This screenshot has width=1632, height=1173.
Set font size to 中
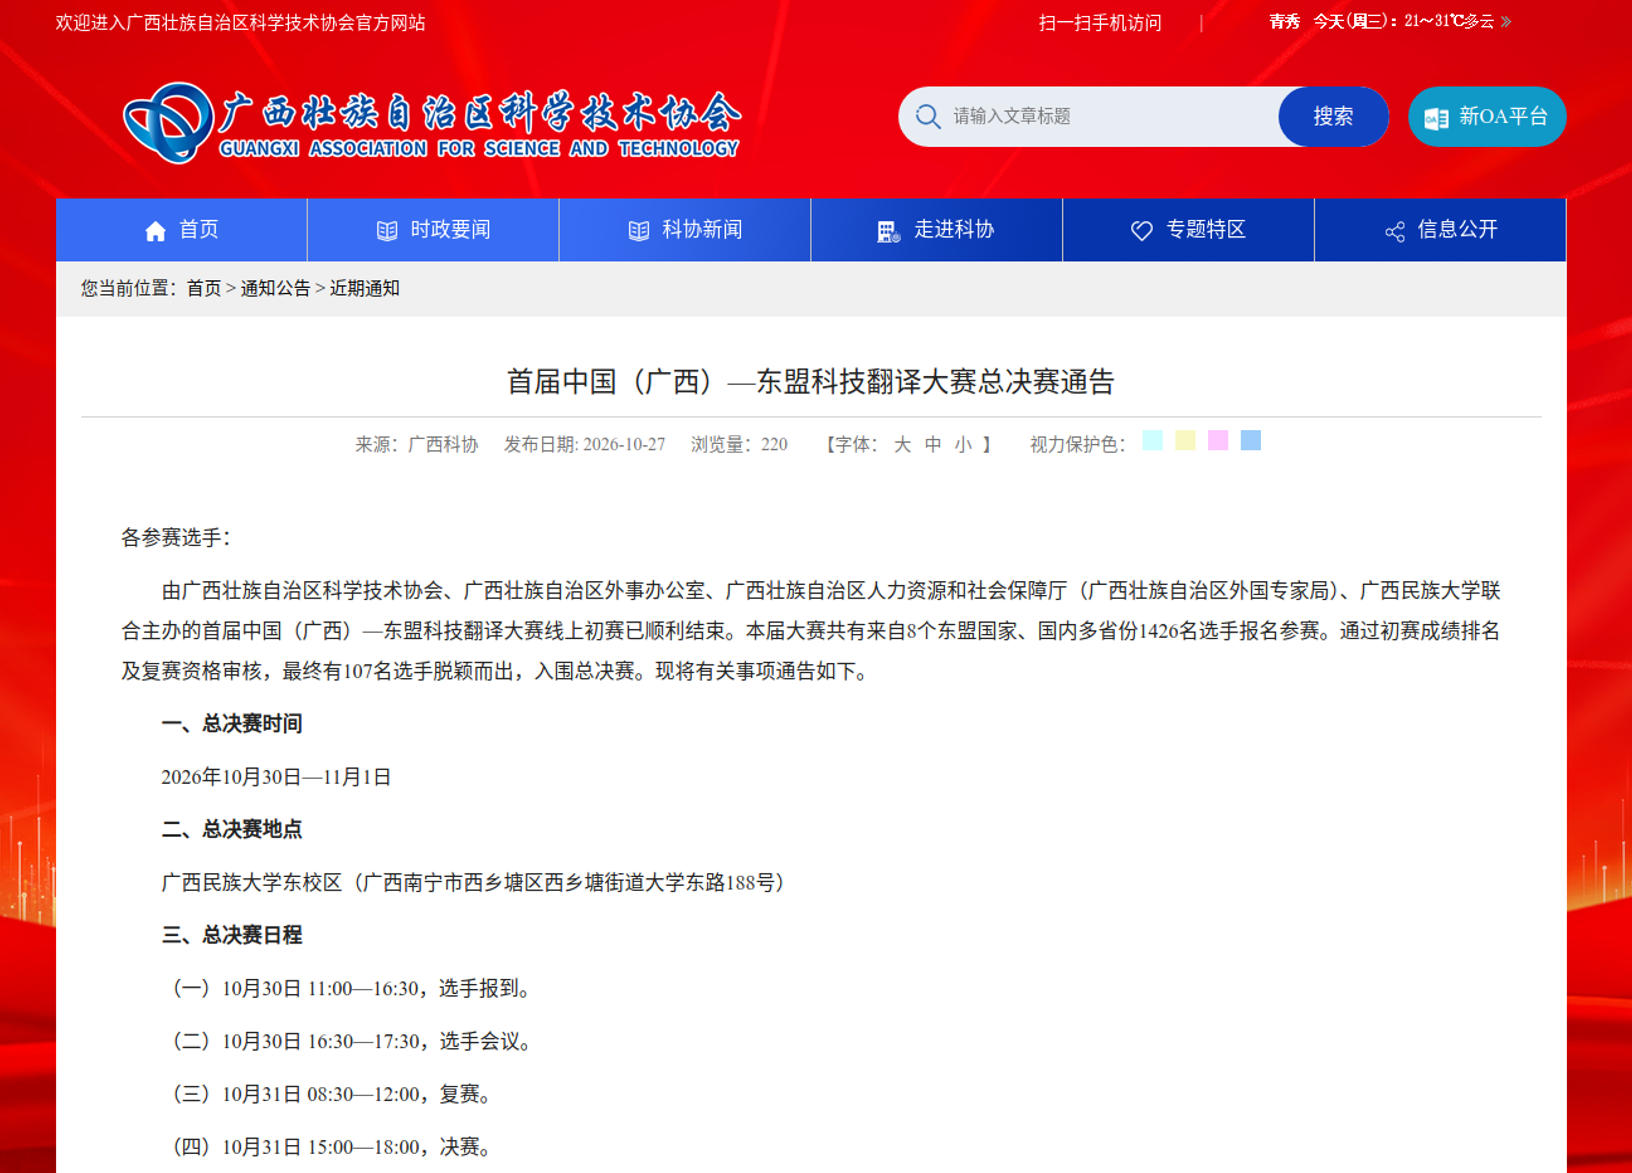933,444
